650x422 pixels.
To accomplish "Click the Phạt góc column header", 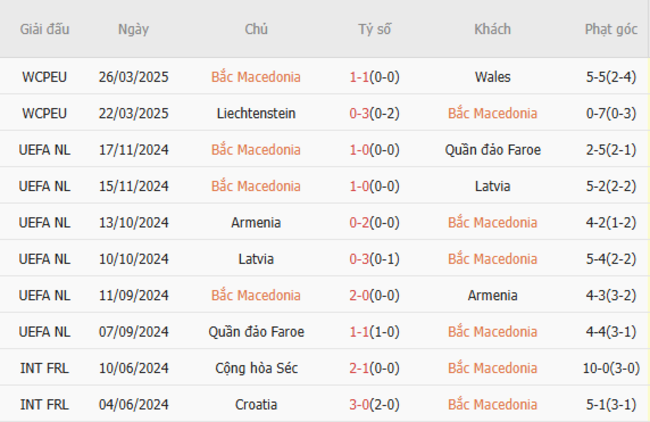I will click(611, 29).
